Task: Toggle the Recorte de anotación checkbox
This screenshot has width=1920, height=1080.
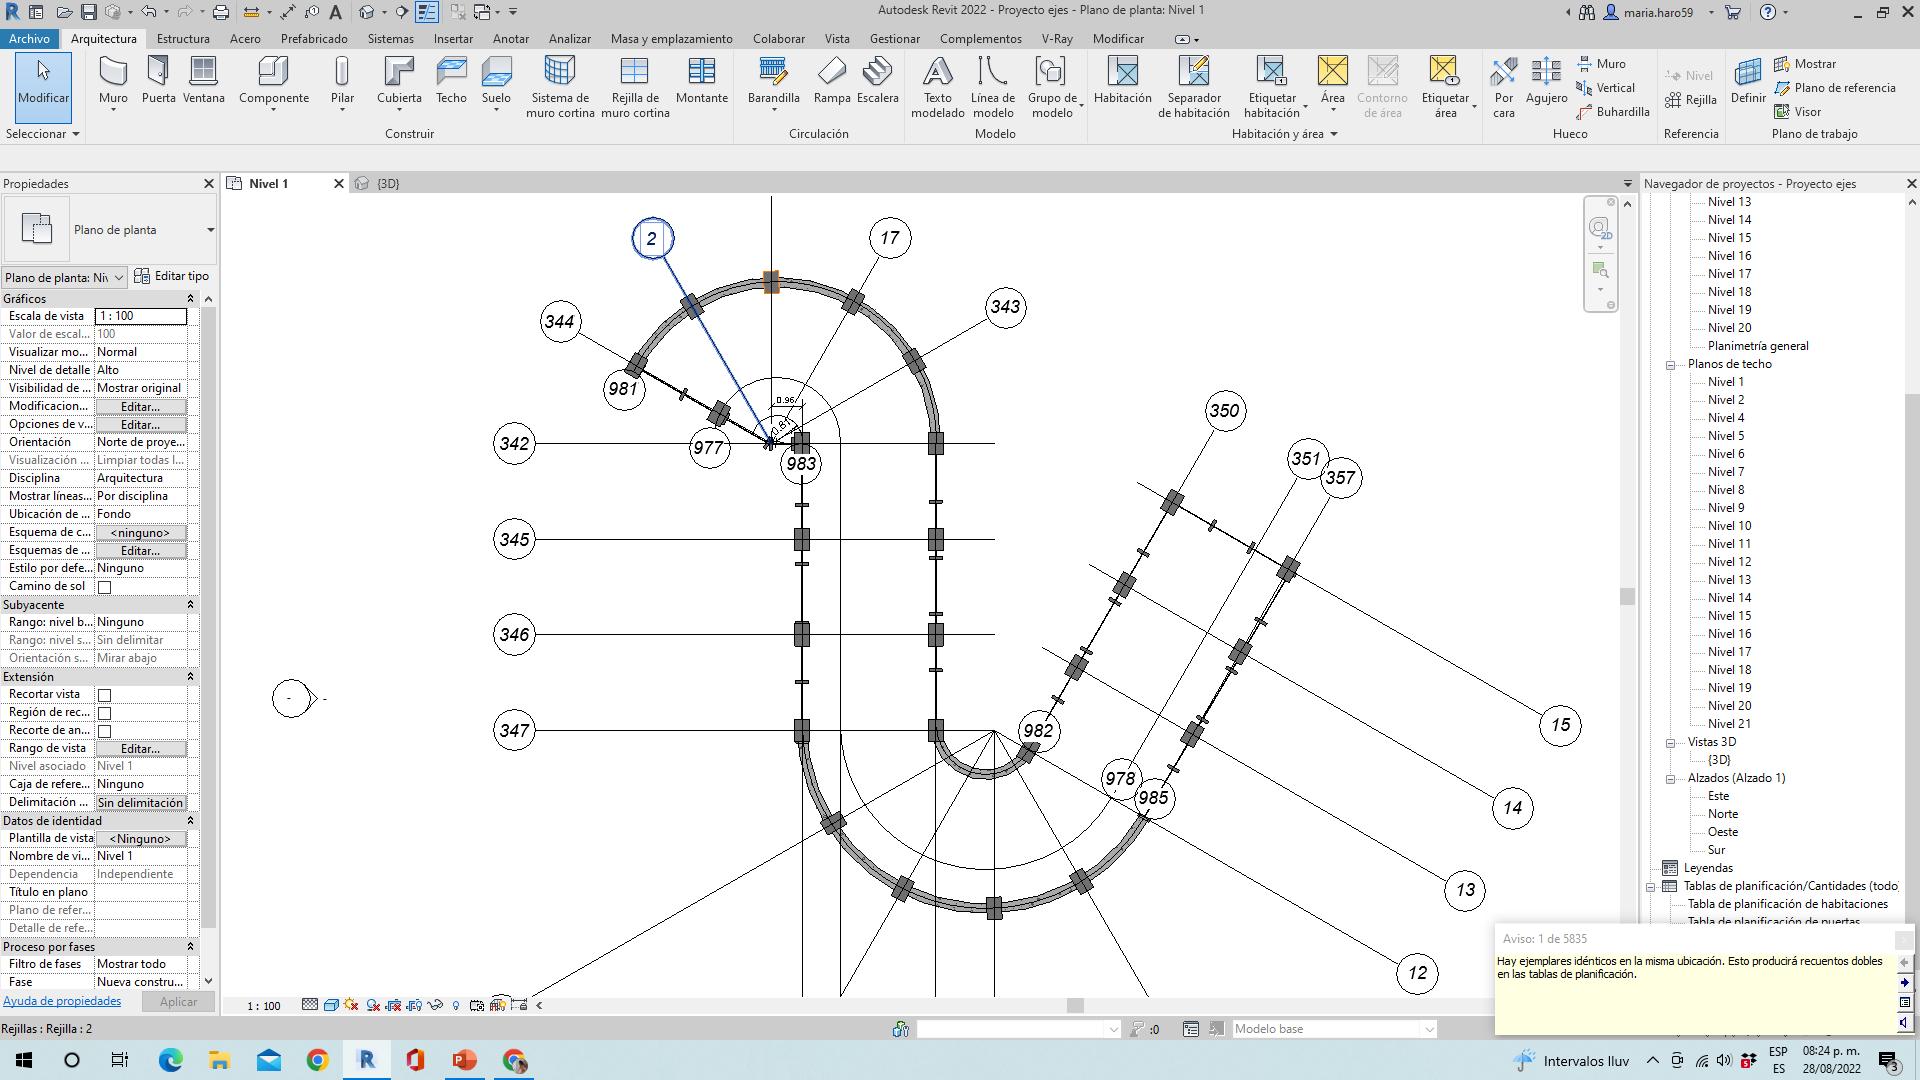Action: click(104, 731)
